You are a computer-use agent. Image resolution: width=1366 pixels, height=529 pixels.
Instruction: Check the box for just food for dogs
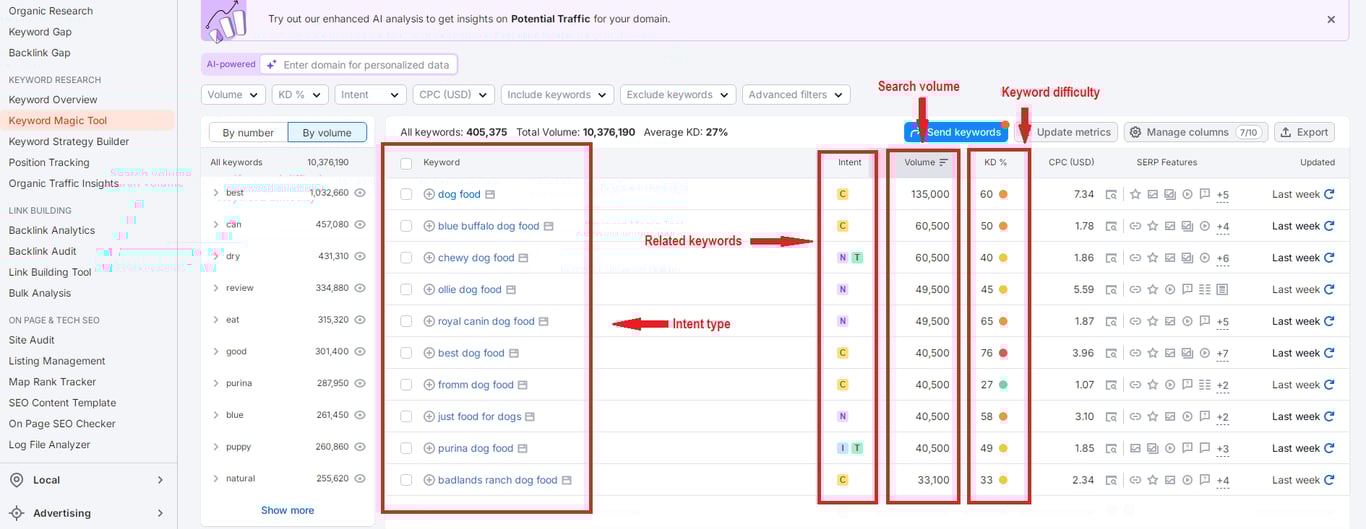point(406,417)
